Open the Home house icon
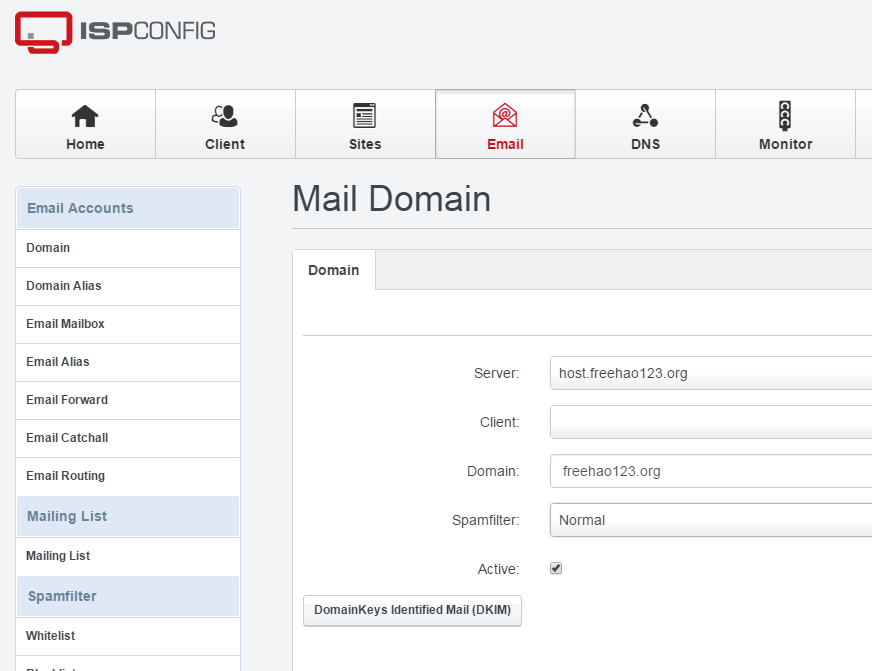This screenshot has width=872, height=671. (x=85, y=116)
